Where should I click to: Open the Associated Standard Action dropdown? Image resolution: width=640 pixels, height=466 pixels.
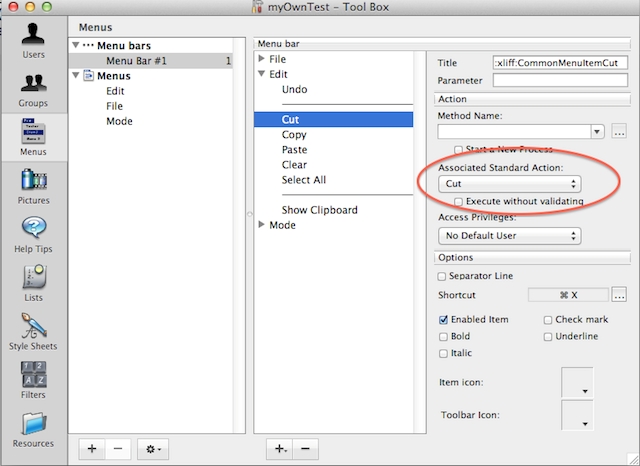(509, 184)
